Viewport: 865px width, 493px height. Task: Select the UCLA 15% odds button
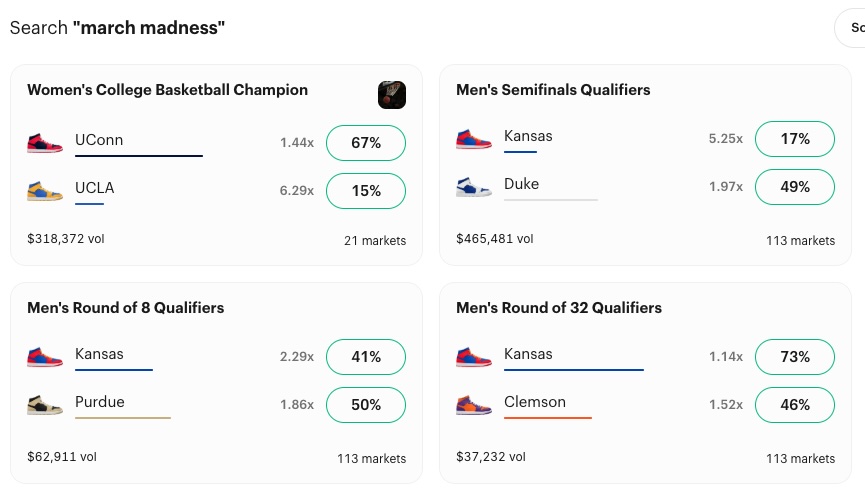coord(366,191)
